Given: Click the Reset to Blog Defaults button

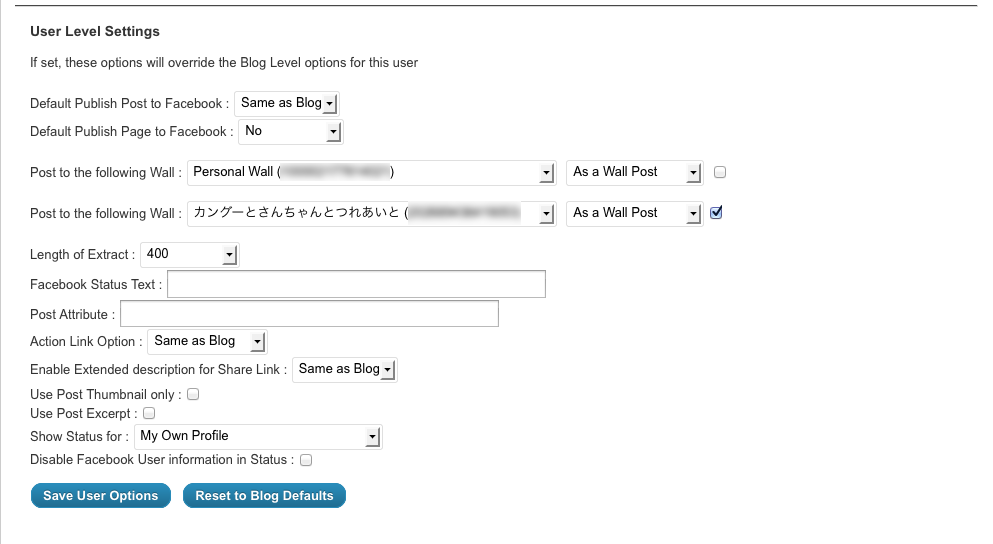Looking at the screenshot, I should coord(264,496).
